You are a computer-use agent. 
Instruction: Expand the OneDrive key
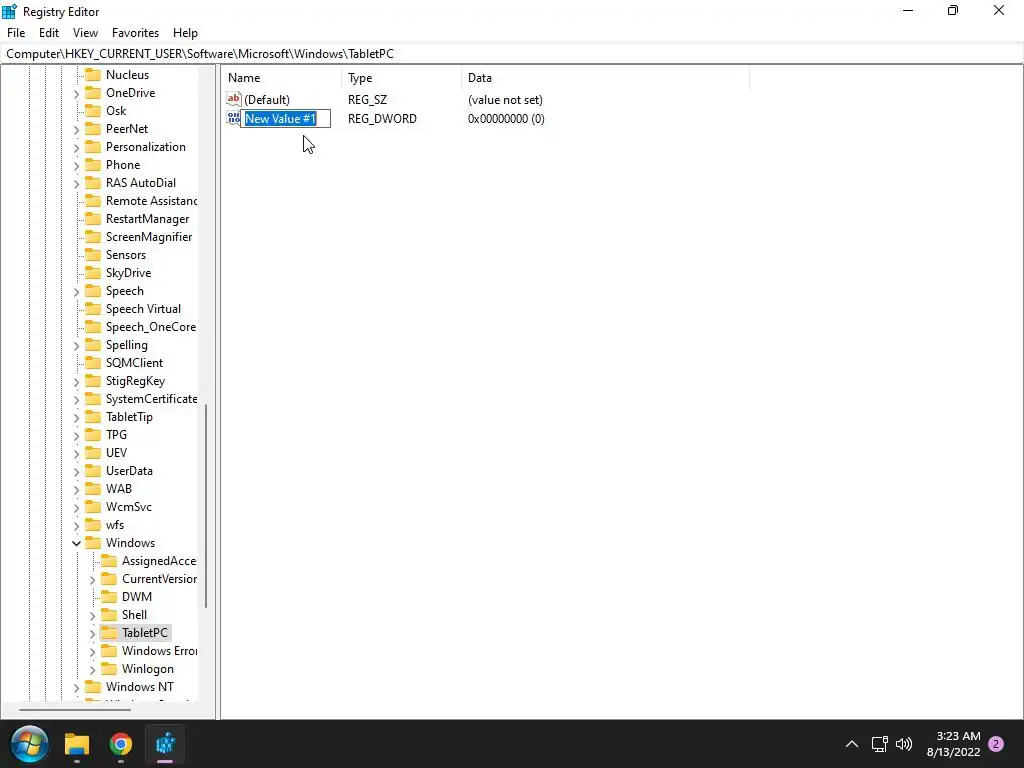(x=76, y=93)
